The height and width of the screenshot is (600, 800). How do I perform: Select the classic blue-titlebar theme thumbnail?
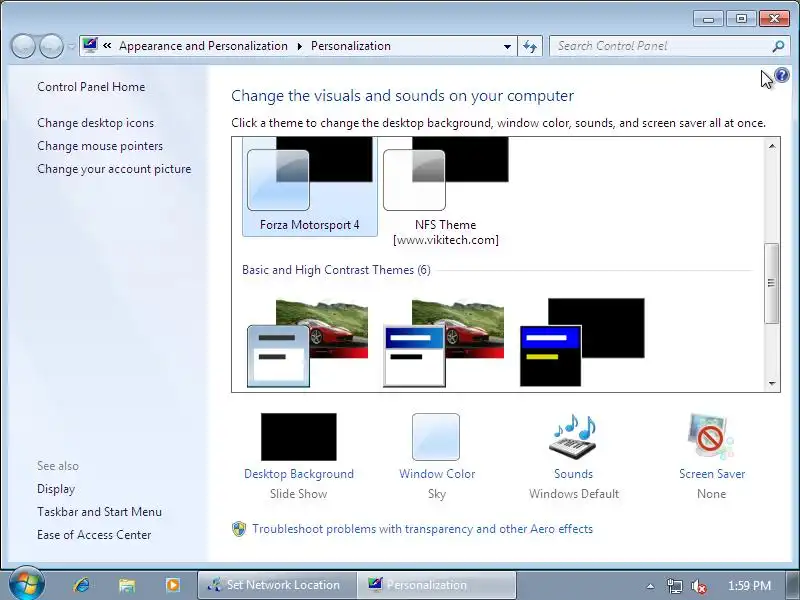coord(443,343)
